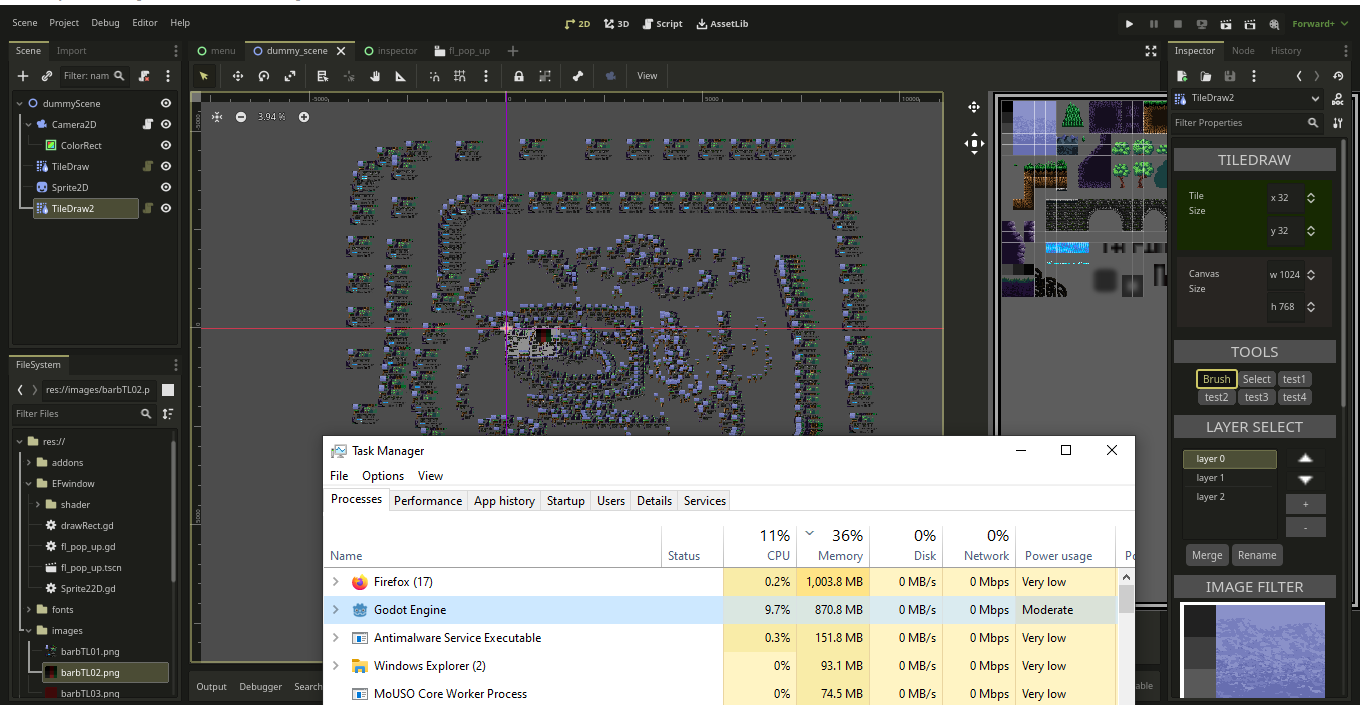Image resolution: width=1360 pixels, height=705 pixels.
Task: Activate the Scale Mode tool
Action: [x=290, y=76]
